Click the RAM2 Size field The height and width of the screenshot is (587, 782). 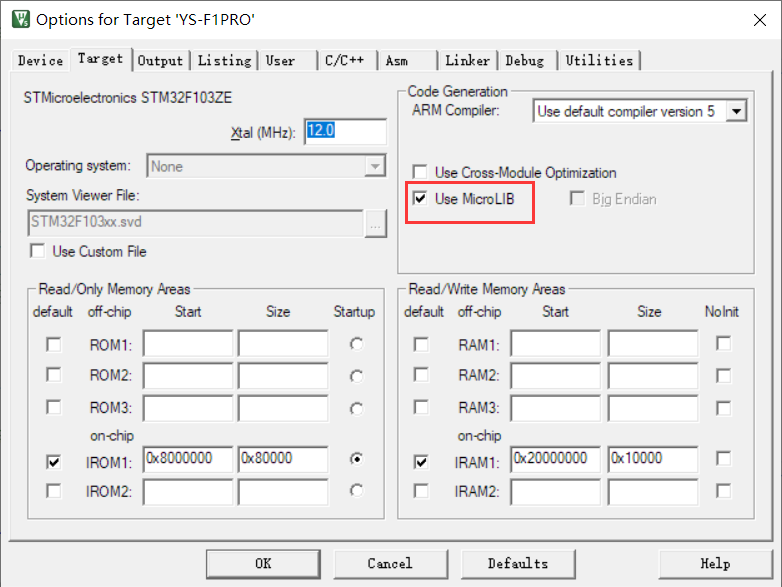click(653, 376)
